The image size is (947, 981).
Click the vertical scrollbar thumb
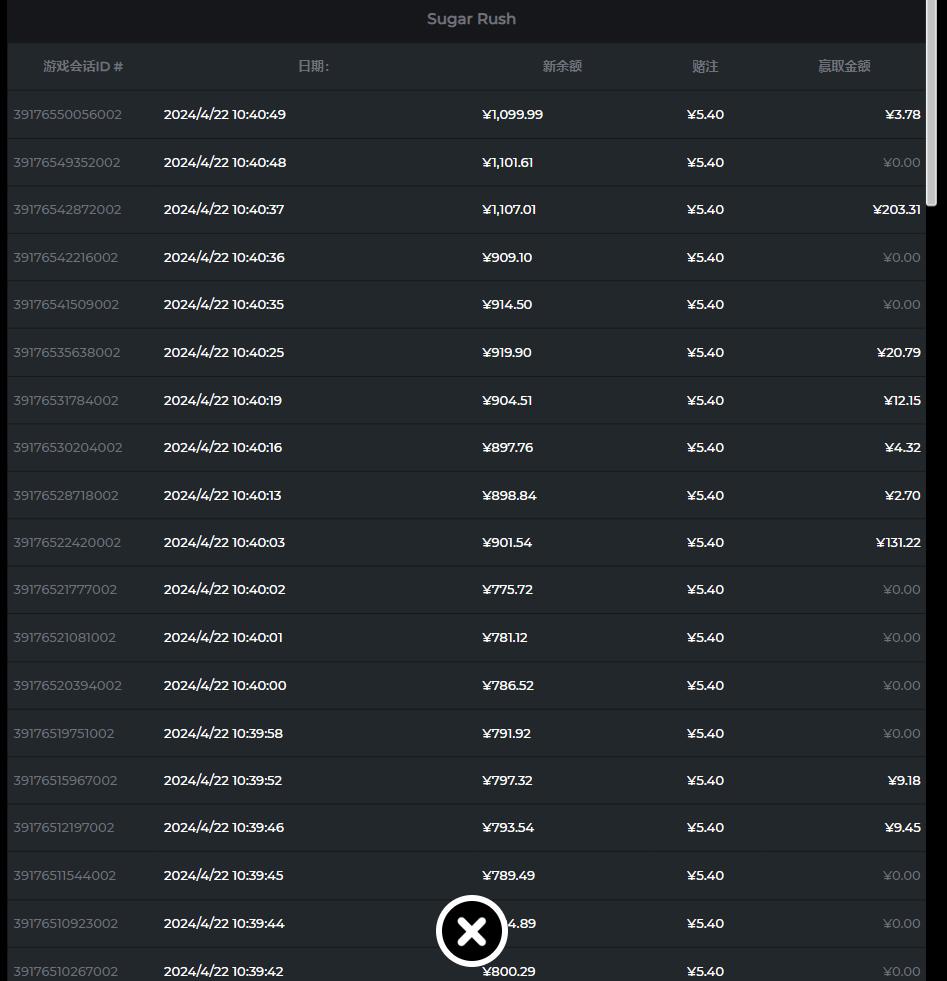coord(931,103)
